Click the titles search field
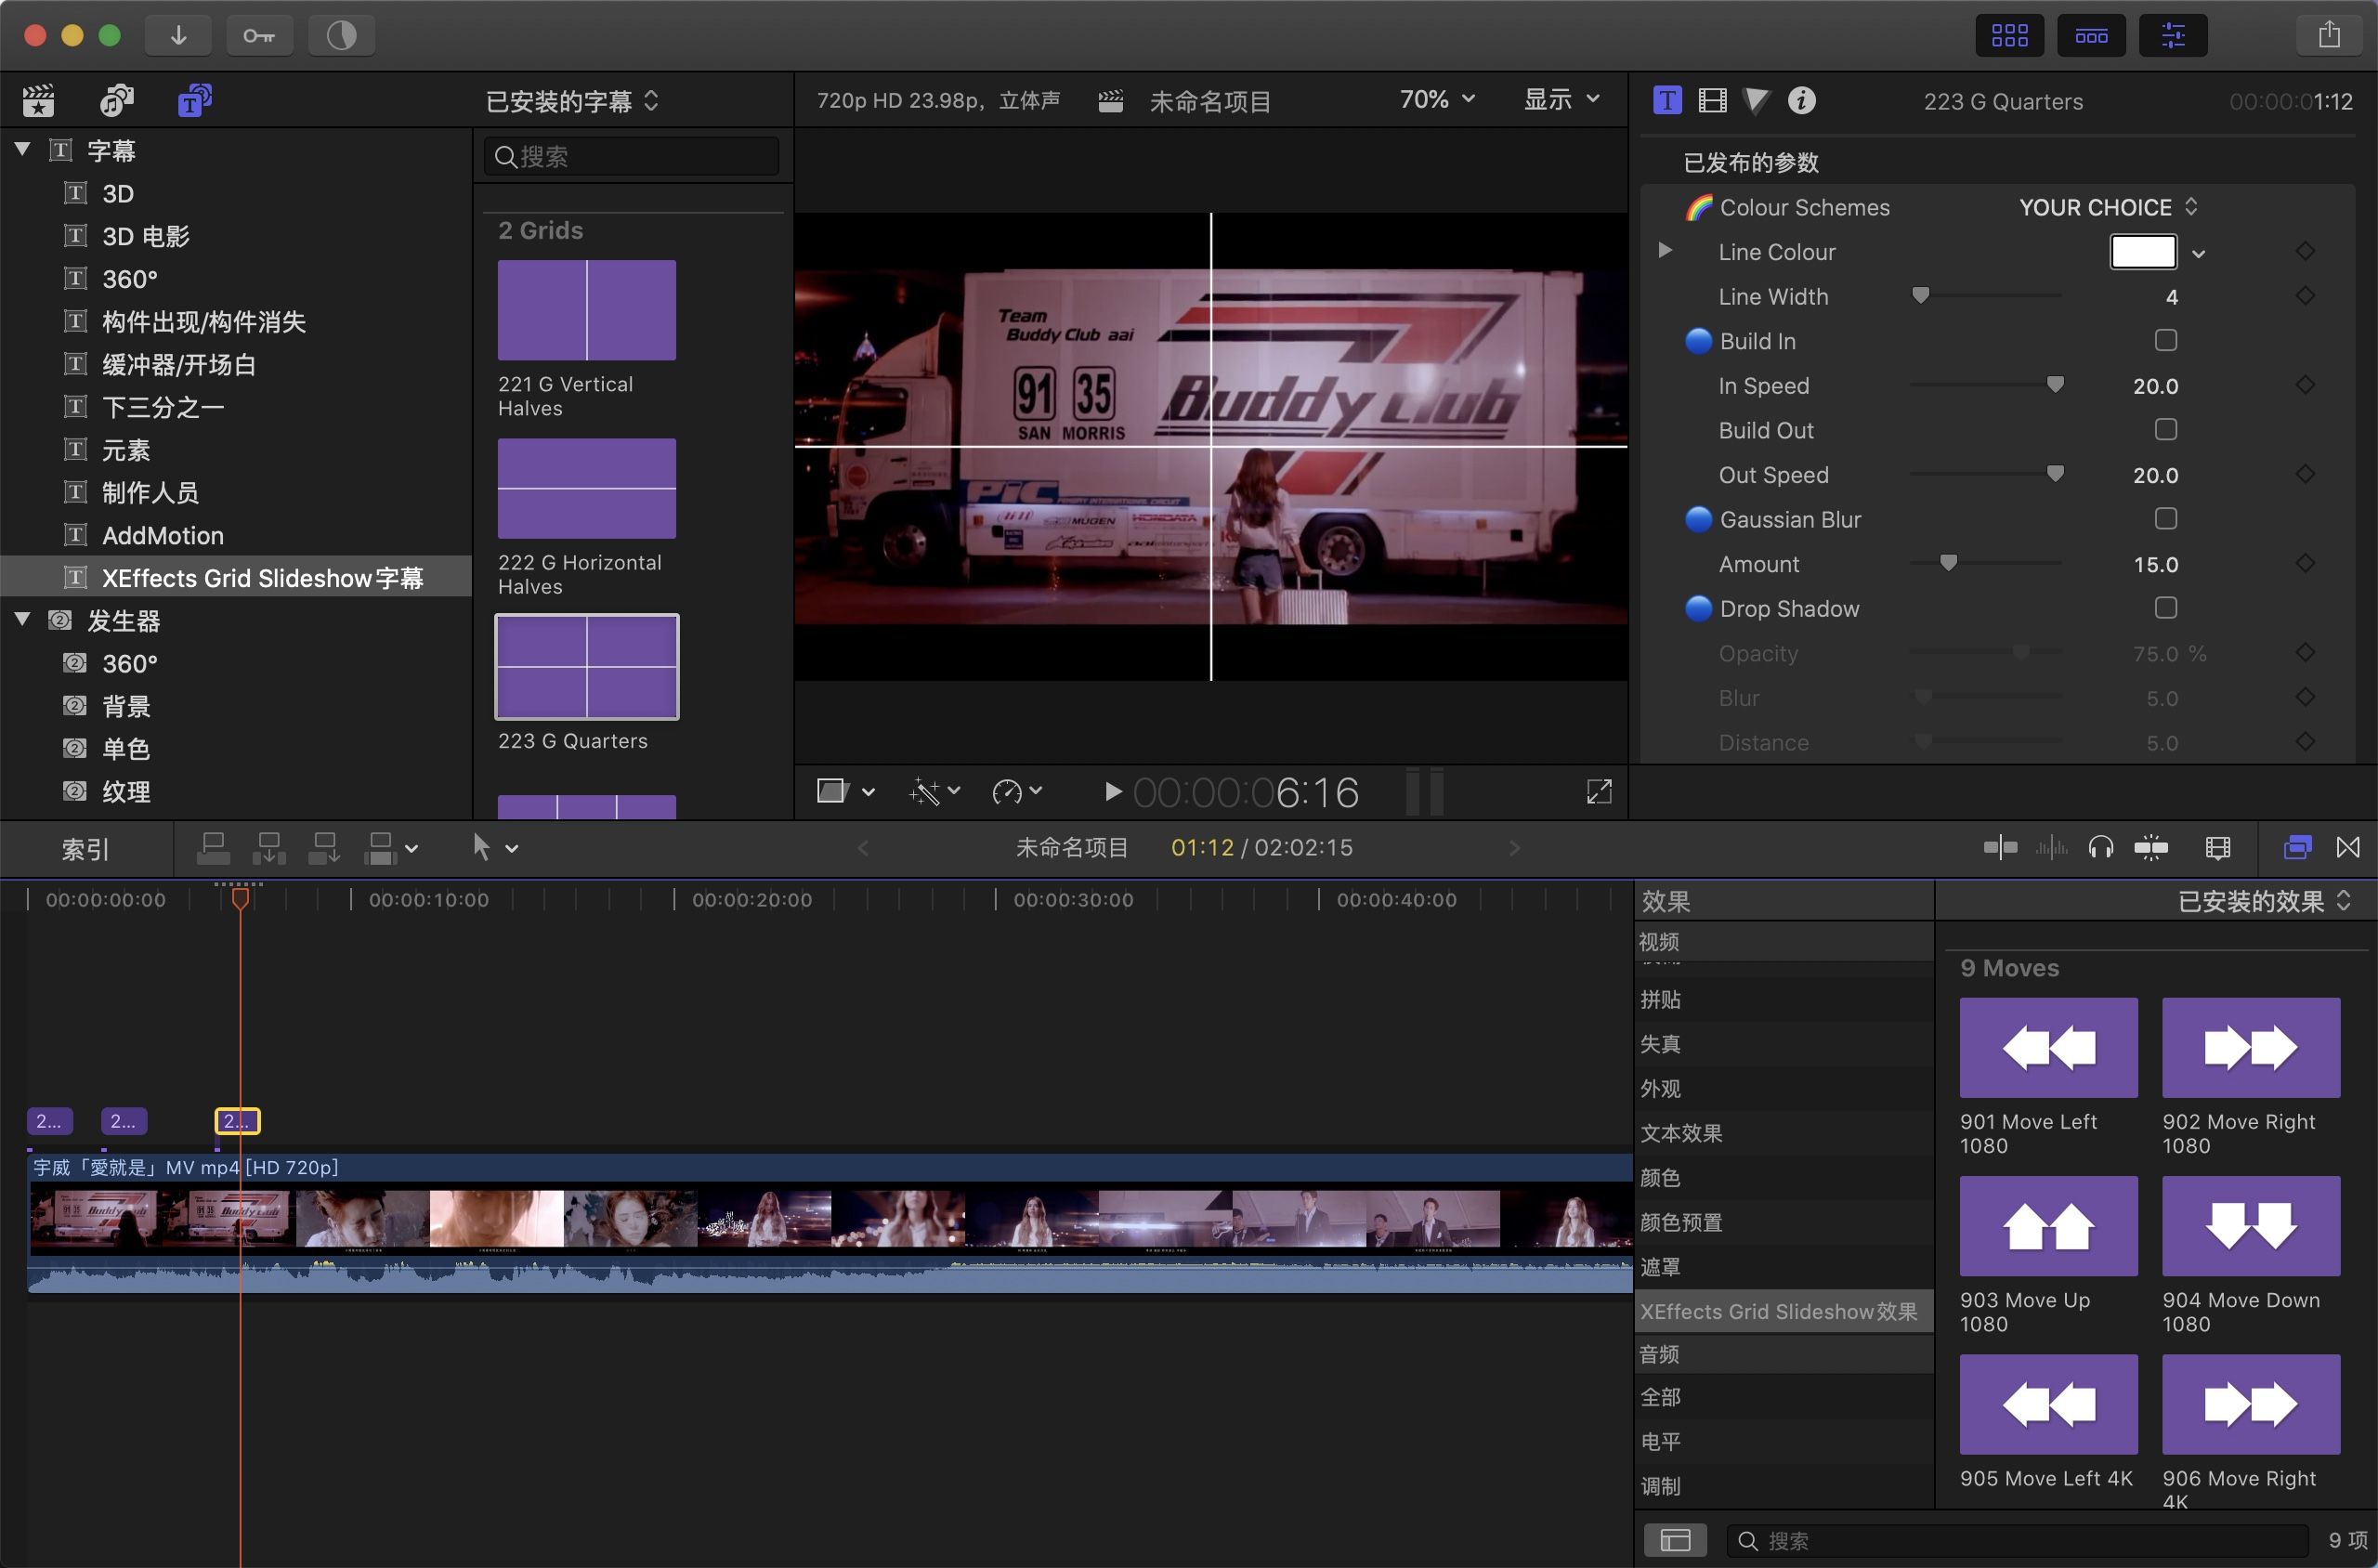 (x=632, y=156)
